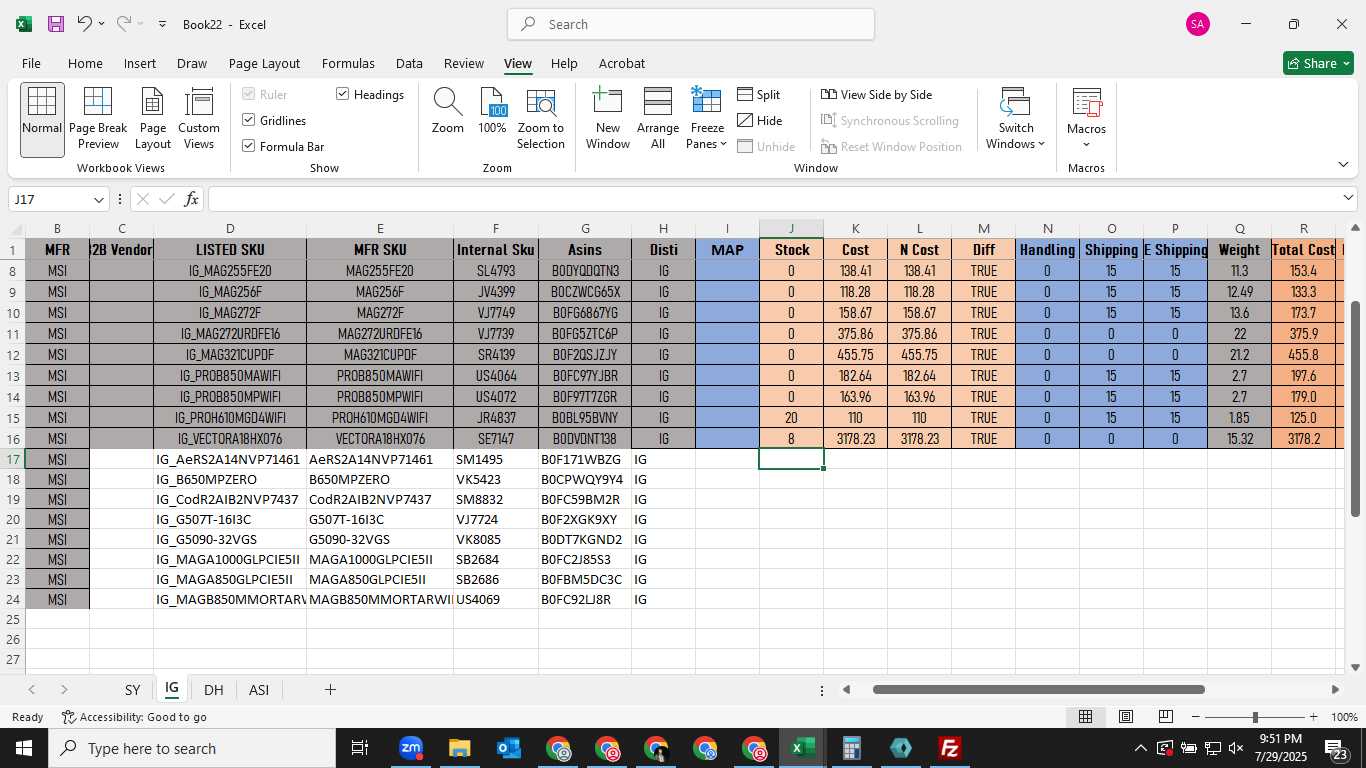This screenshot has height=768, width=1366.
Task: Select Page Break Preview in status bar
Action: (1166, 717)
